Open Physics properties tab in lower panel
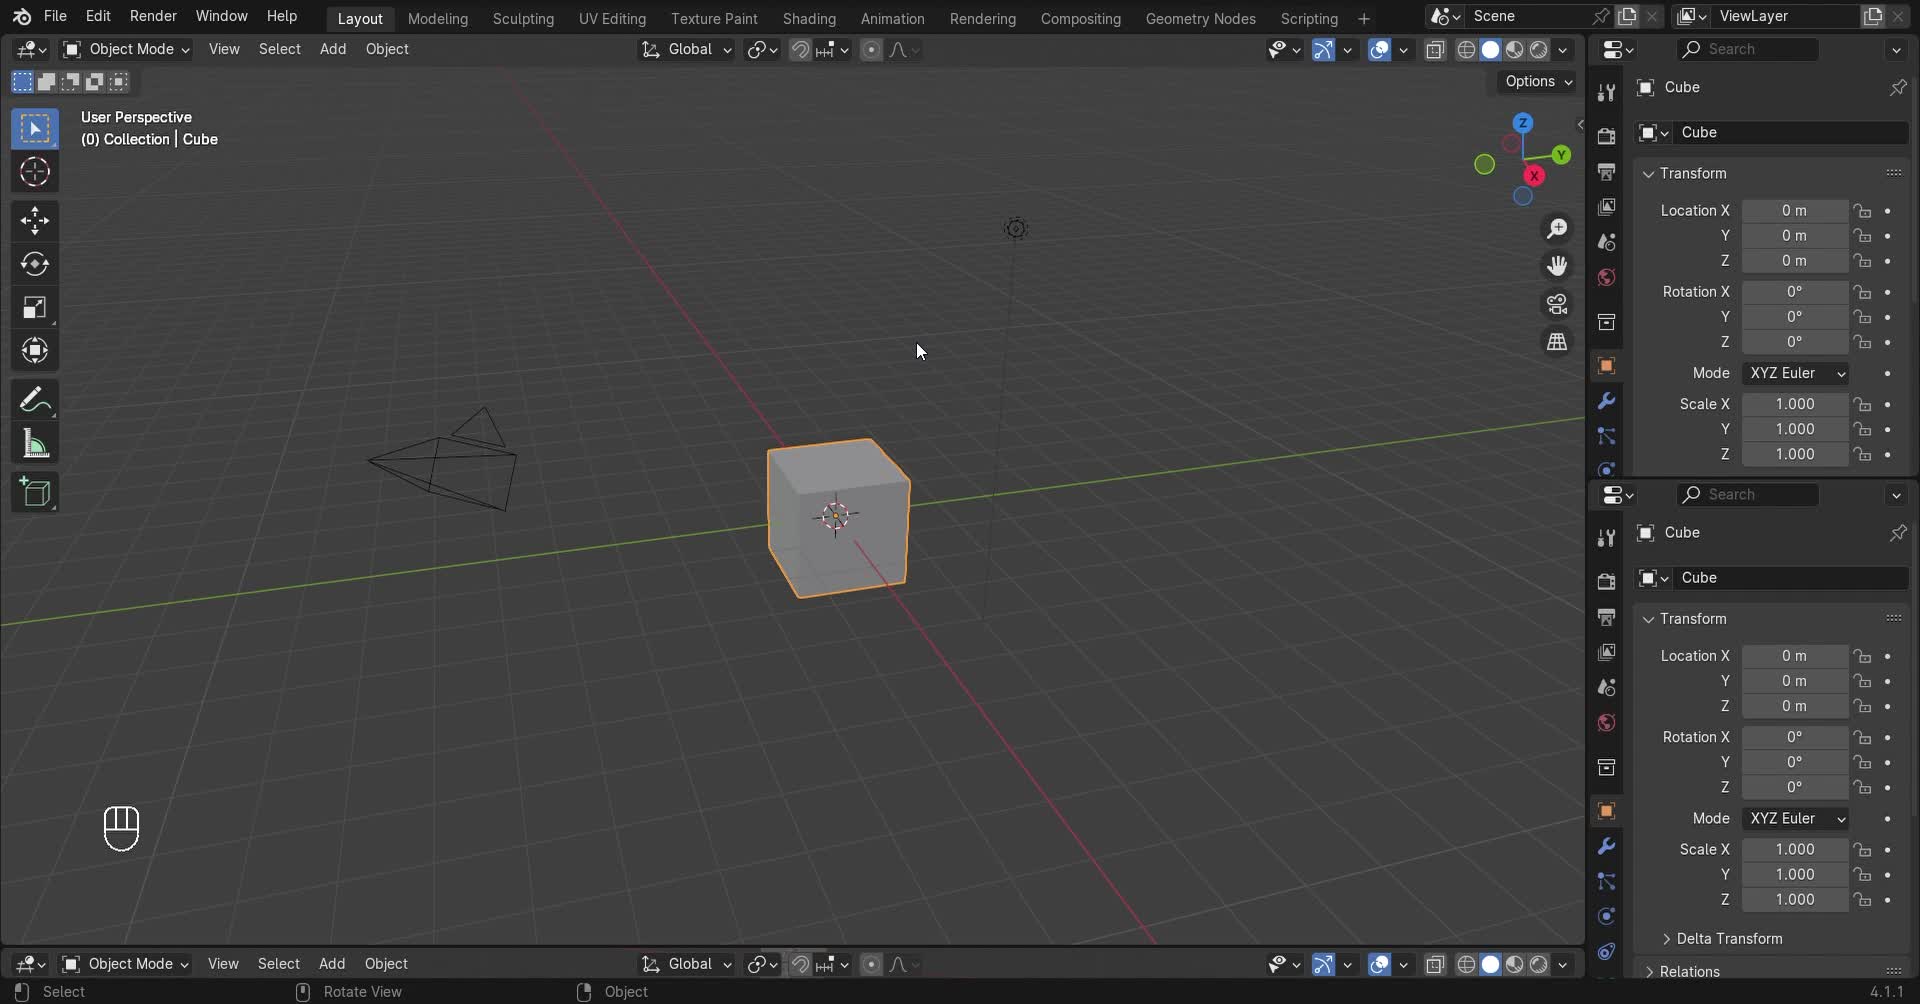Image resolution: width=1920 pixels, height=1004 pixels. (1606, 916)
